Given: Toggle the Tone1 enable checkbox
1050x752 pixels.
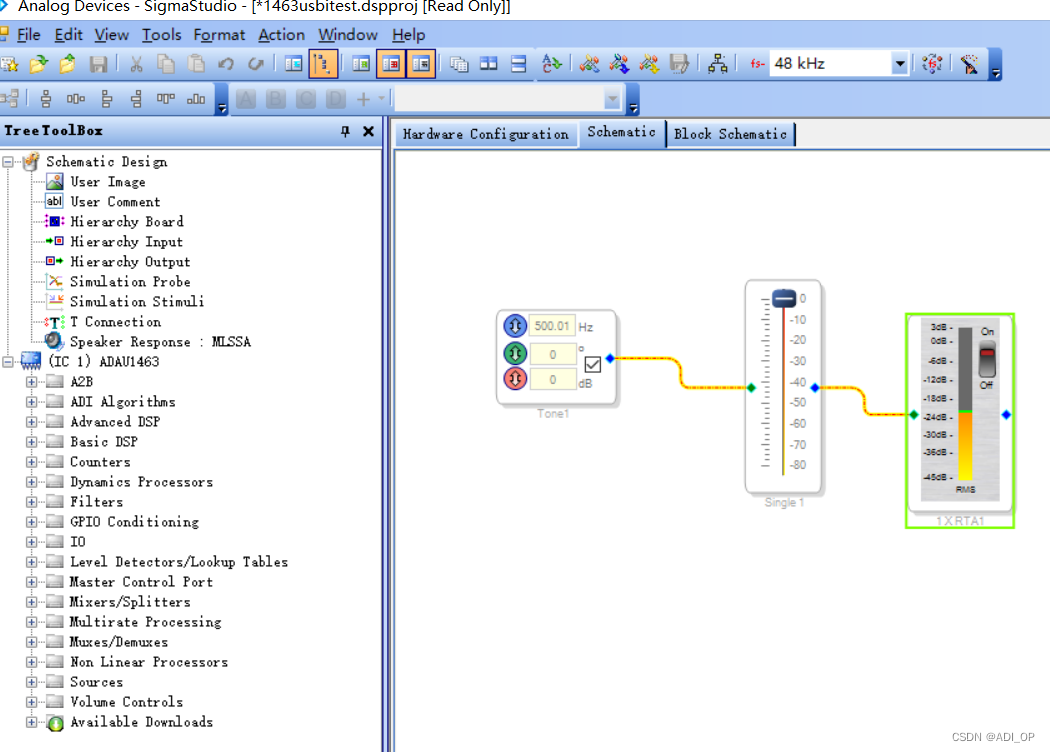Looking at the screenshot, I should 593,365.
